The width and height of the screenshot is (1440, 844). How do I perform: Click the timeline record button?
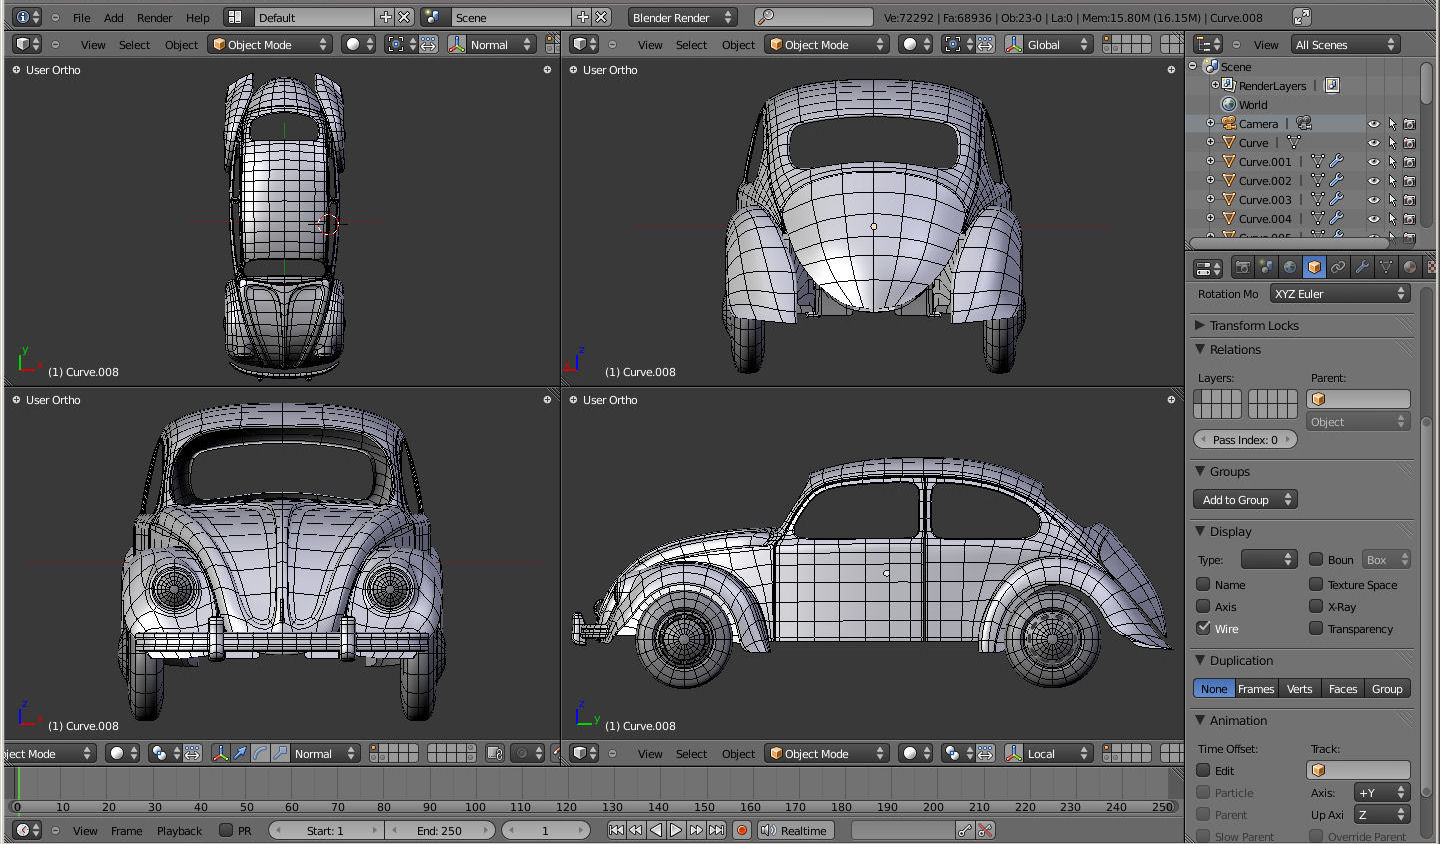(742, 830)
